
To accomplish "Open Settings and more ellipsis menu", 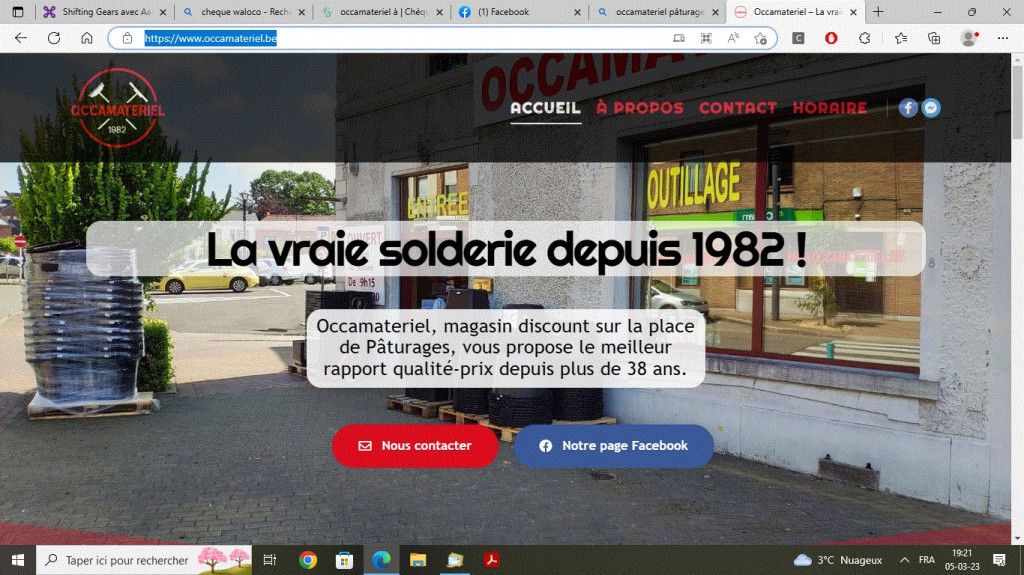I will pos(1003,39).
